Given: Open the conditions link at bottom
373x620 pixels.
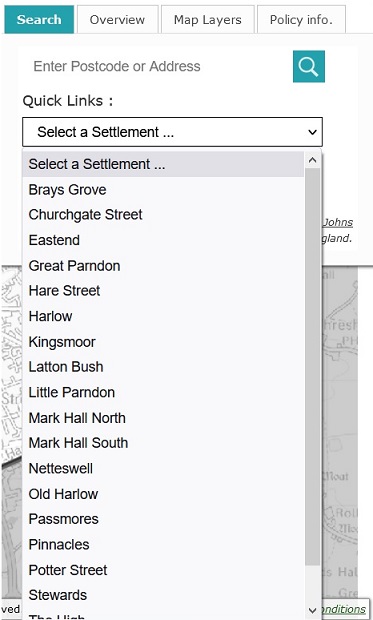Looking at the screenshot, I should click(x=343, y=609).
